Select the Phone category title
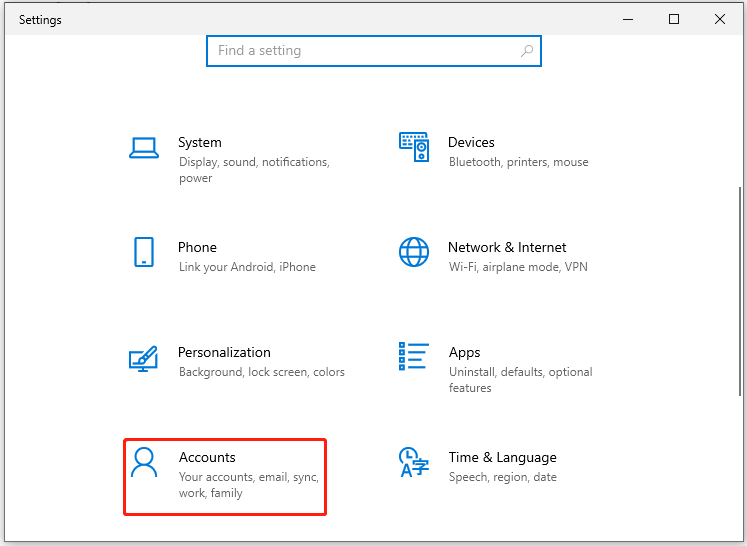The width and height of the screenshot is (747, 546). [x=197, y=248]
